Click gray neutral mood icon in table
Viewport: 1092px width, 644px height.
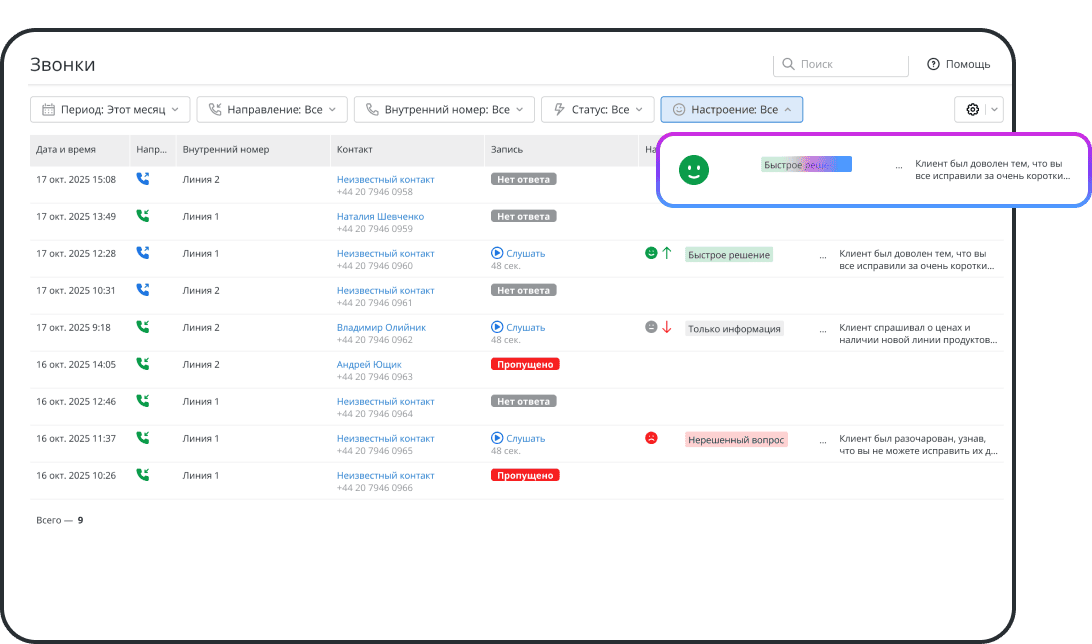(651, 327)
